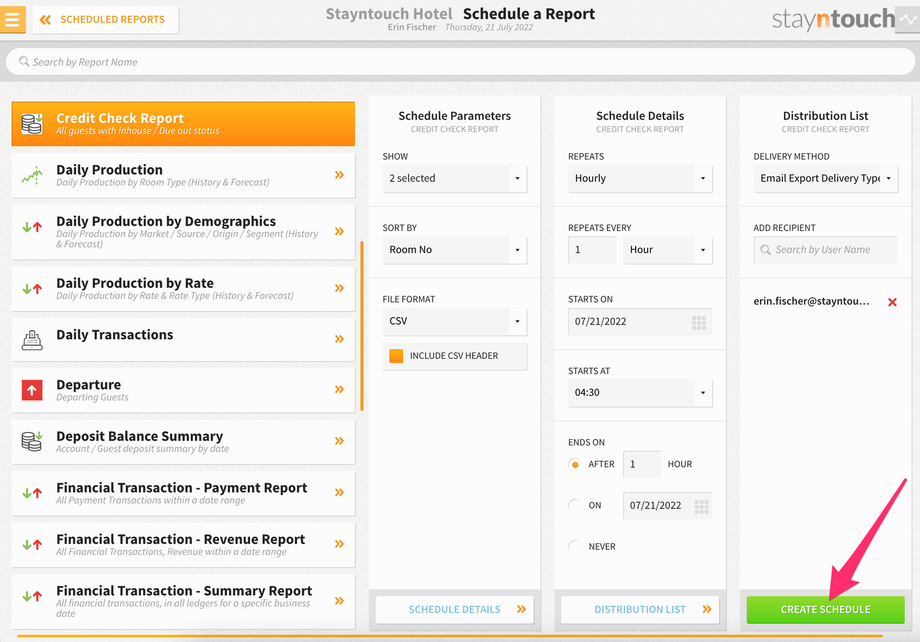Screen dimensions: 920x642
Task: Open the Sort By Room No dropdown
Action: (x=455, y=250)
